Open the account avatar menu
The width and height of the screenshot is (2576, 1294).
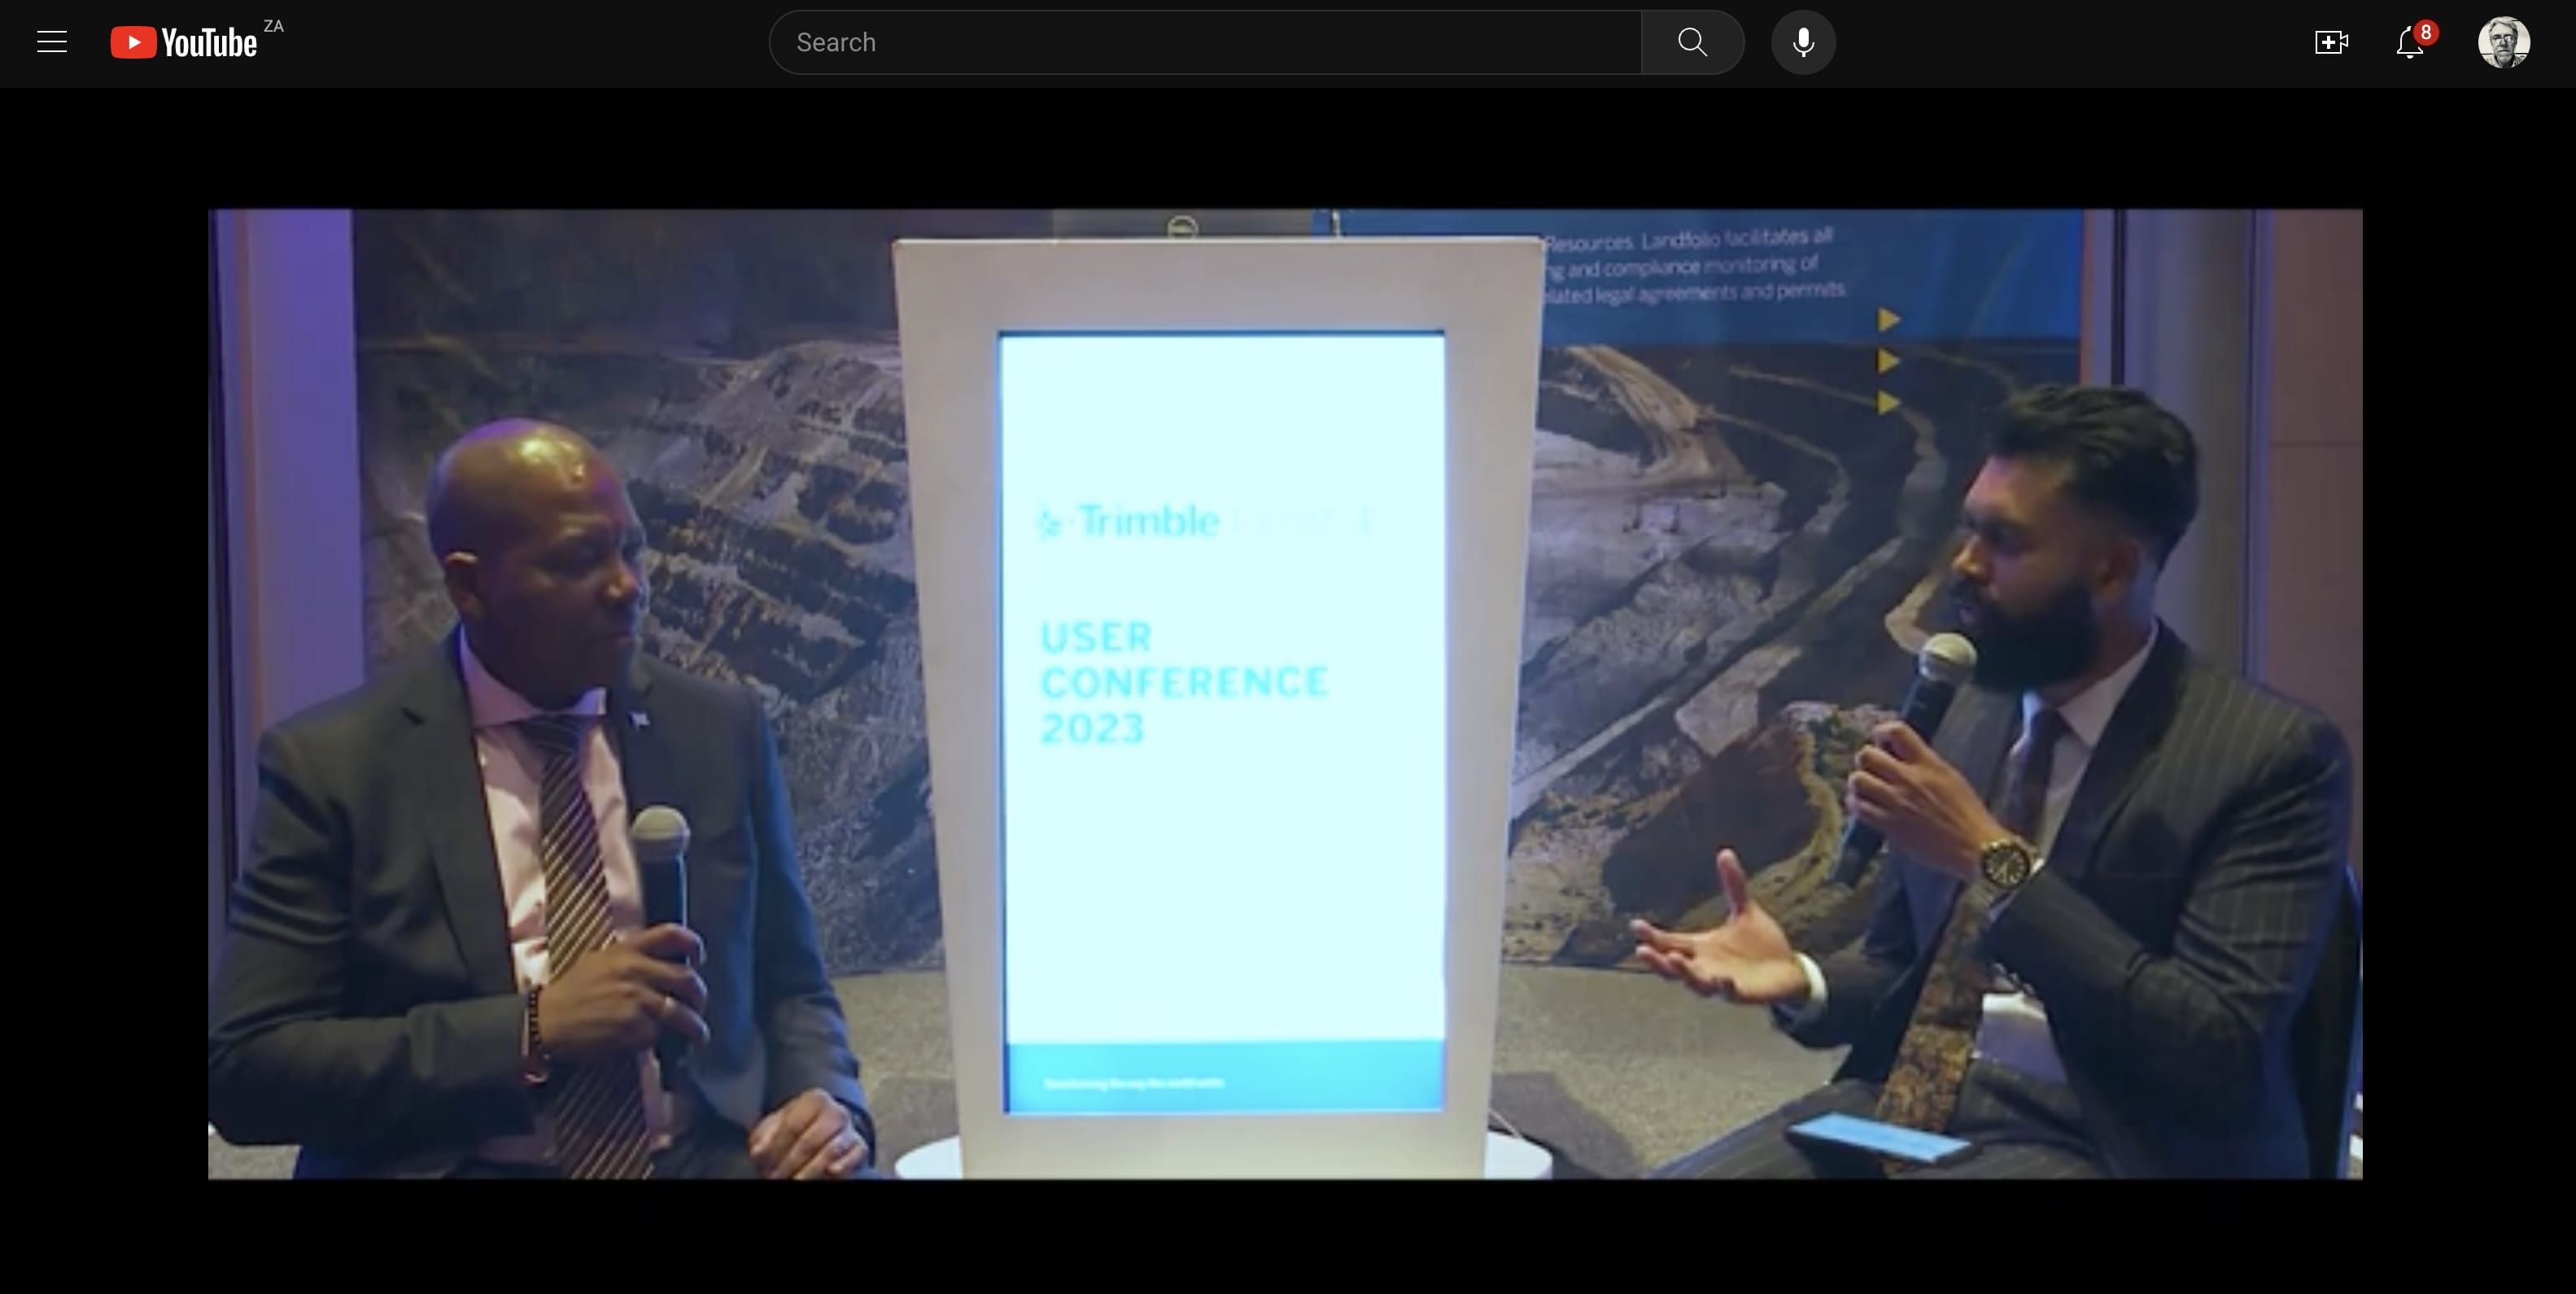click(x=2504, y=42)
